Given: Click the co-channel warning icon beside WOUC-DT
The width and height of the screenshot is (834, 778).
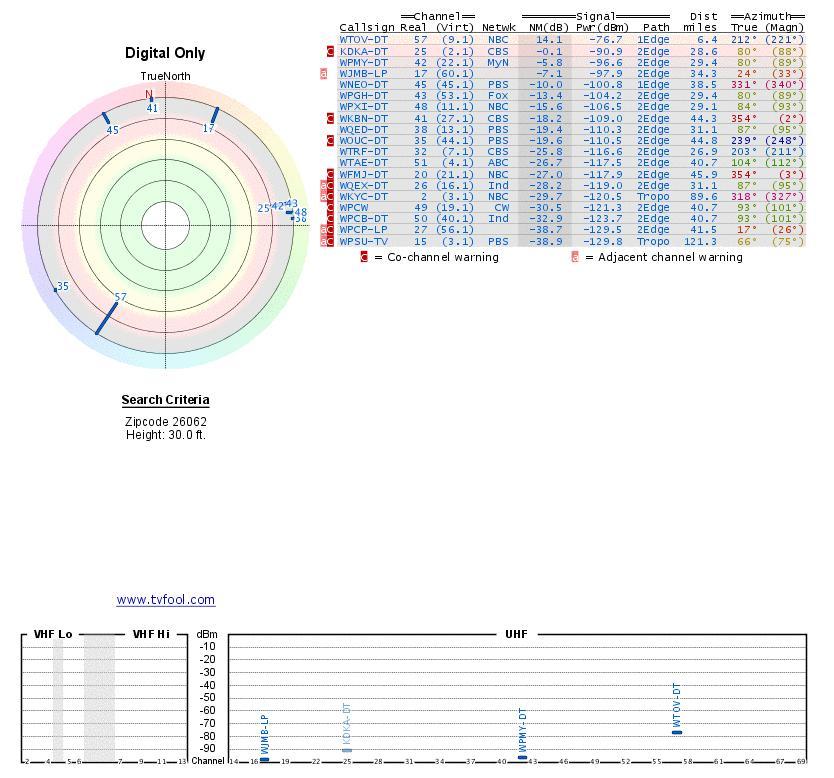Looking at the screenshot, I should [331, 141].
